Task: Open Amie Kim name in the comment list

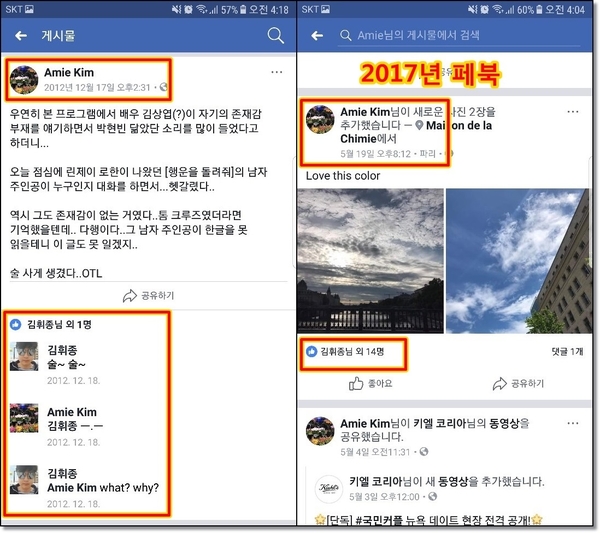Action: point(72,412)
